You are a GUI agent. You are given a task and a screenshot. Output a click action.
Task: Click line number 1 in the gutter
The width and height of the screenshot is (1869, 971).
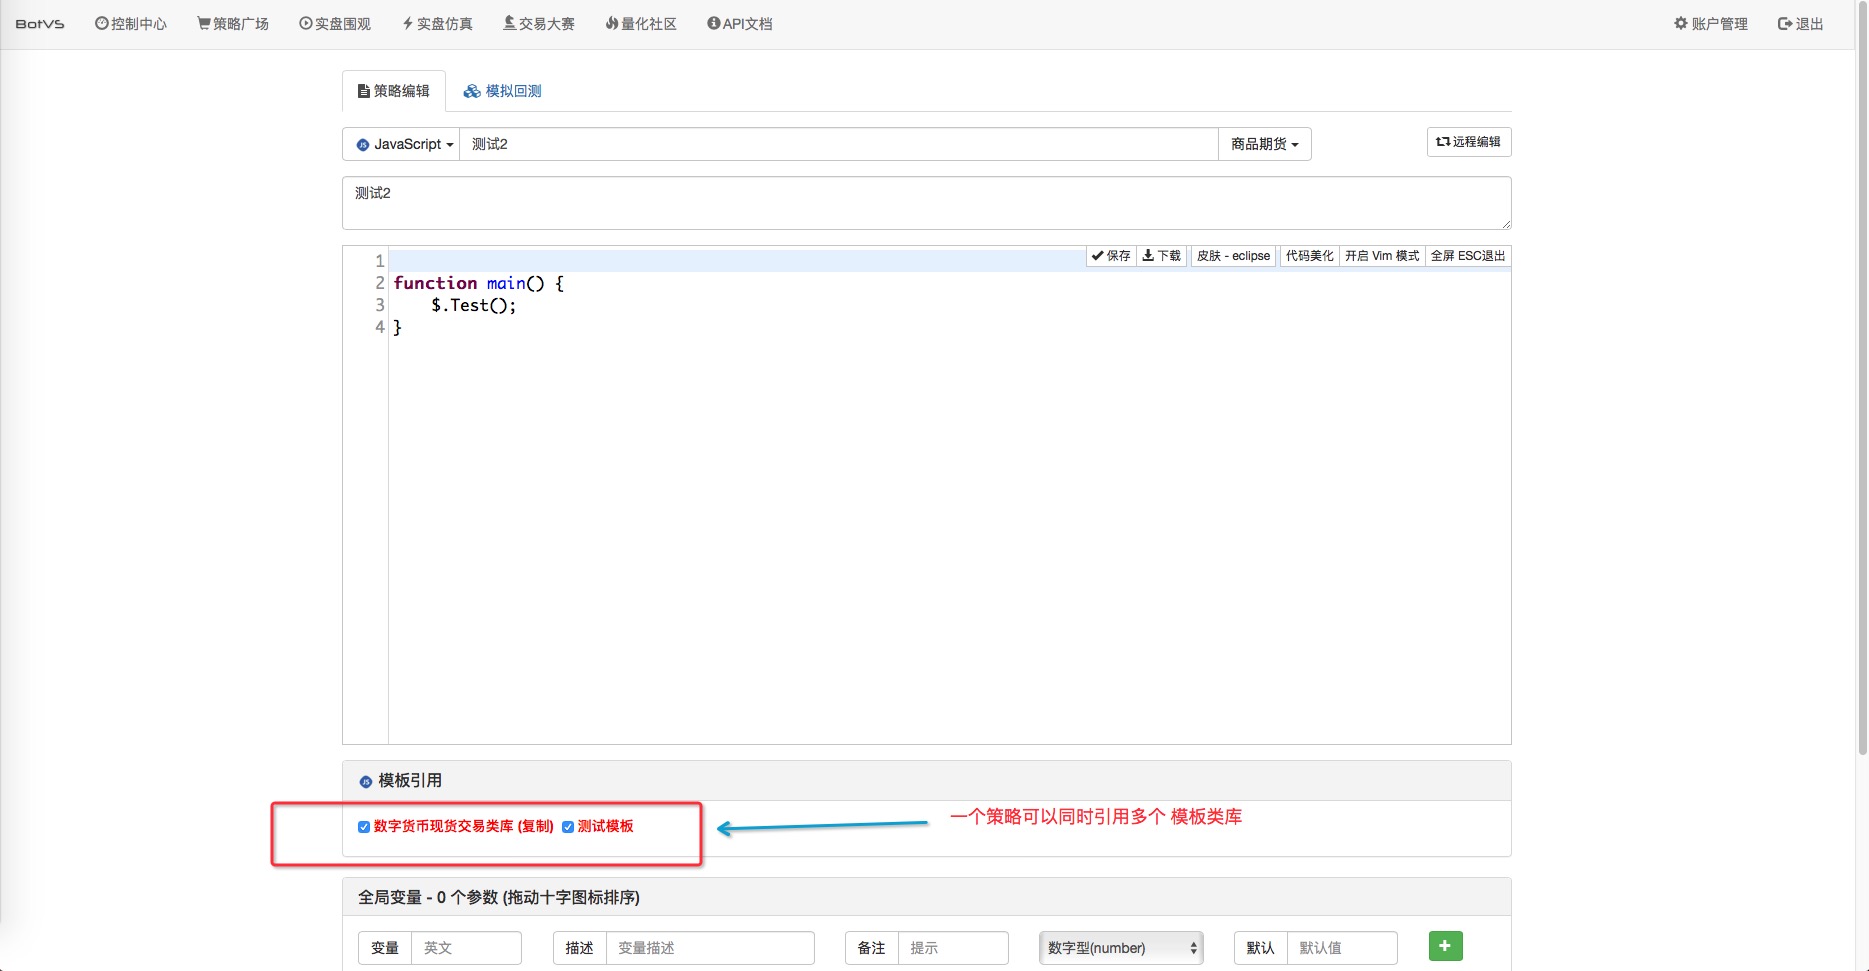click(x=379, y=261)
